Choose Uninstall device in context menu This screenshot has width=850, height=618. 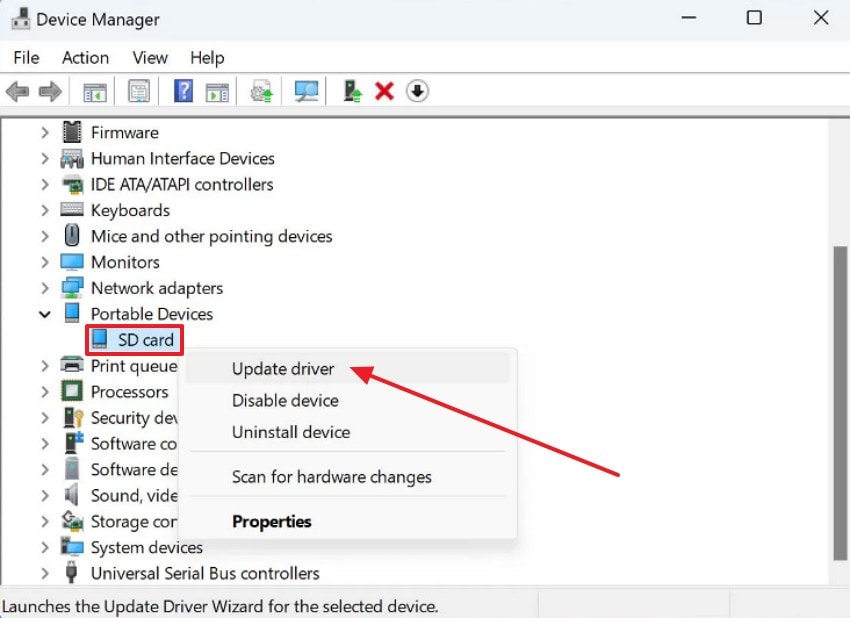pyautogui.click(x=347, y=432)
